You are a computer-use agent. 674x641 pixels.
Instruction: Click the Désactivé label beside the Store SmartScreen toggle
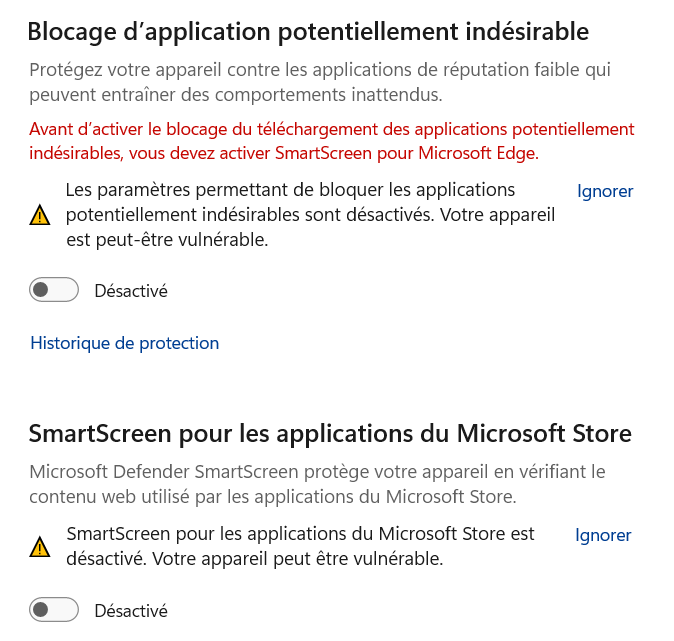click(130, 610)
